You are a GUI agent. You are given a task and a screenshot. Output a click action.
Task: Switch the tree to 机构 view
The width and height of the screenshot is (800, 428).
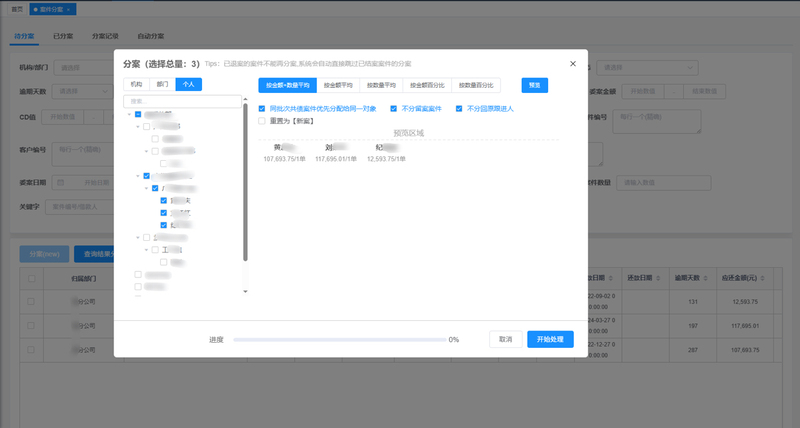(x=136, y=86)
